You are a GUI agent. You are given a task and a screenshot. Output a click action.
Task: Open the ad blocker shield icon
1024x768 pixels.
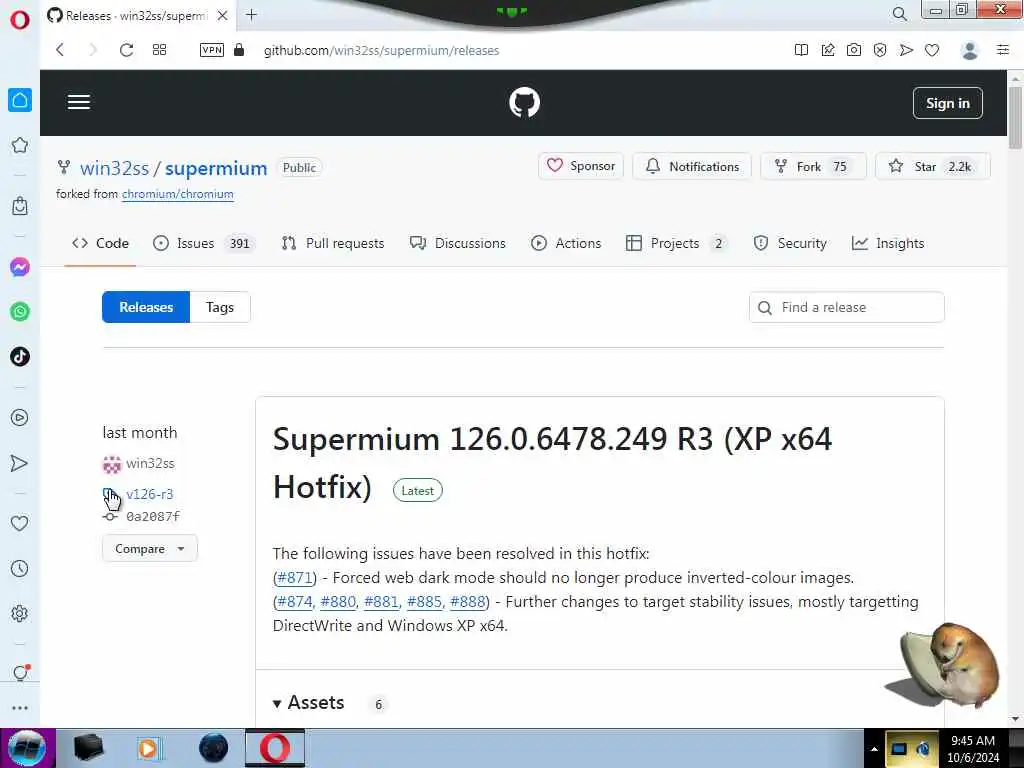[880, 50]
